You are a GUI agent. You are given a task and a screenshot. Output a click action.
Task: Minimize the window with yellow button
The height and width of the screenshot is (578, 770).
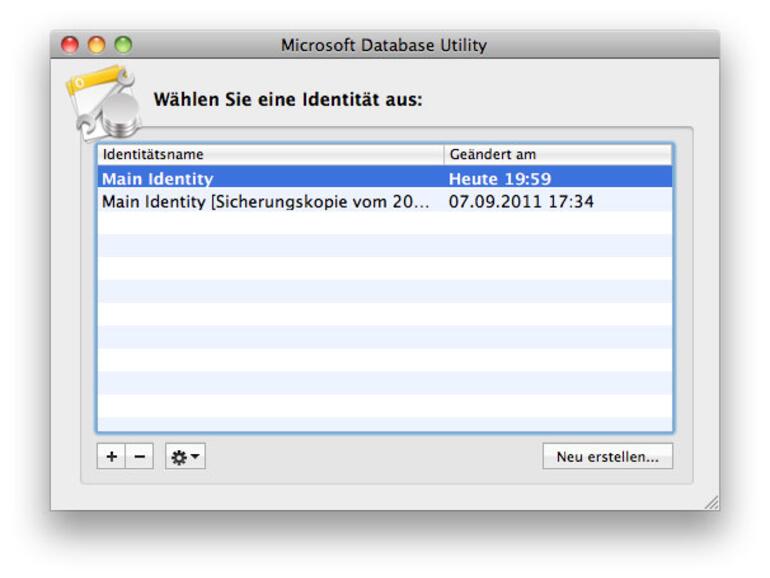tap(97, 45)
